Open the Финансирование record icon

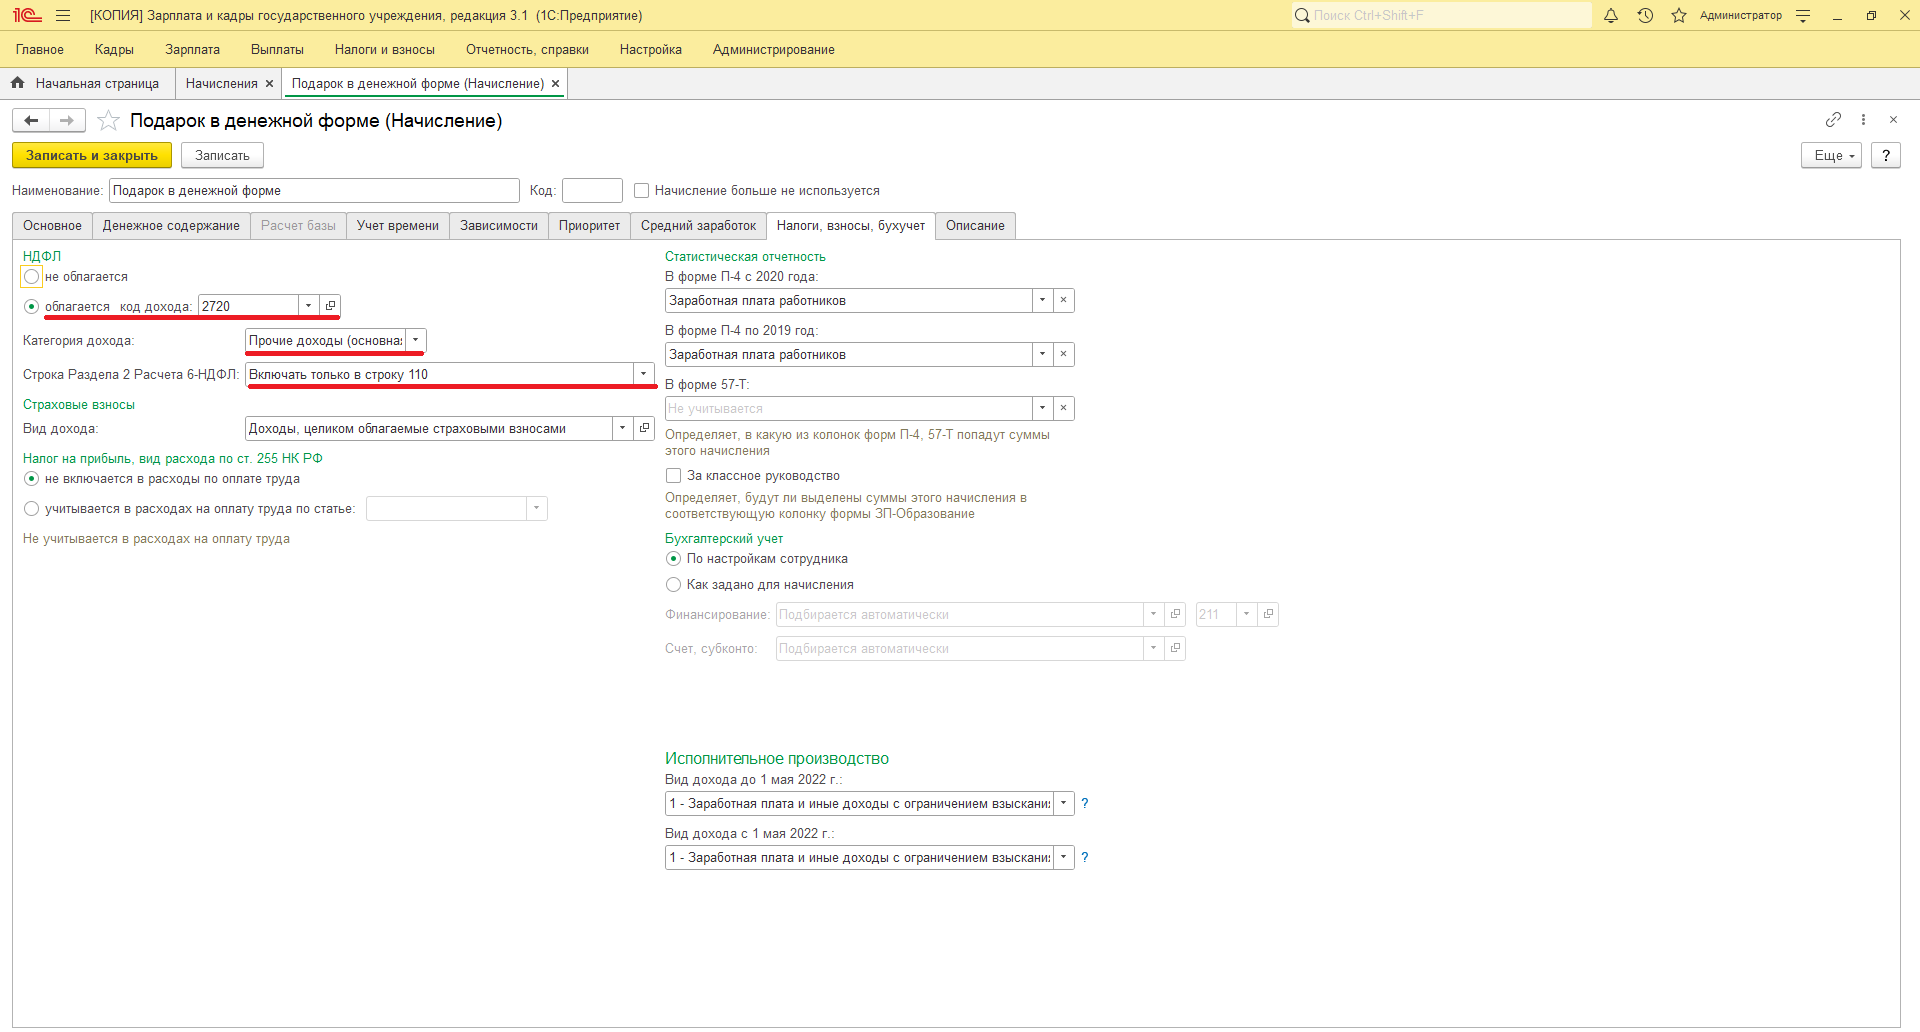coord(1175,614)
